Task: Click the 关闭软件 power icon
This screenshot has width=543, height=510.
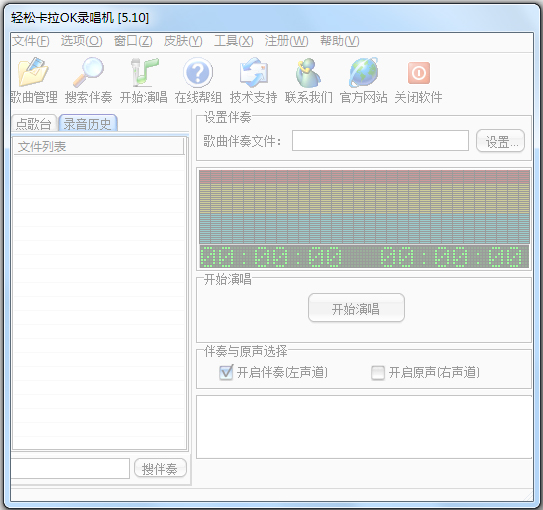Action: click(x=419, y=73)
